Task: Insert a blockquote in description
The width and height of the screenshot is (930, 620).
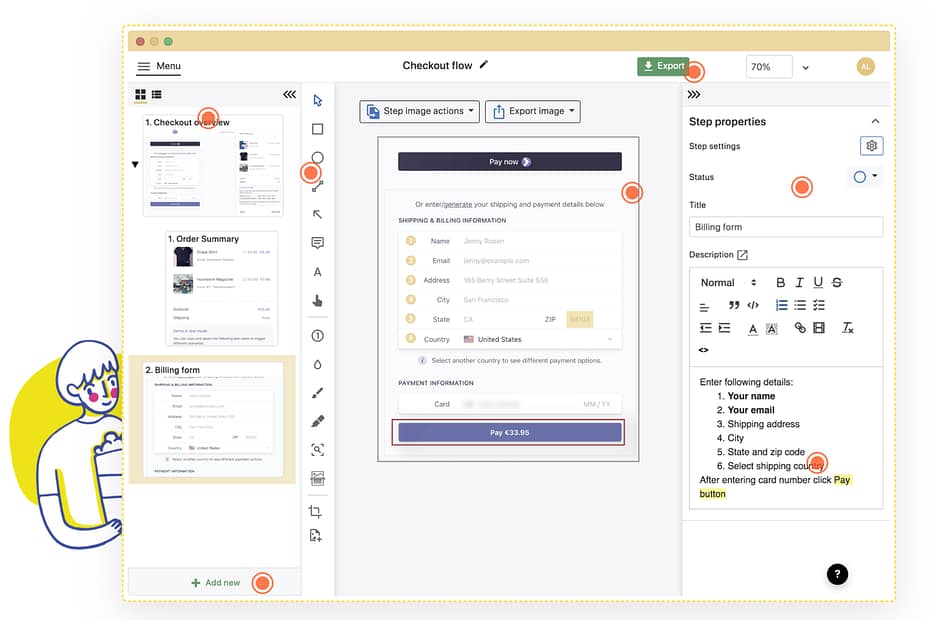Action: point(734,305)
